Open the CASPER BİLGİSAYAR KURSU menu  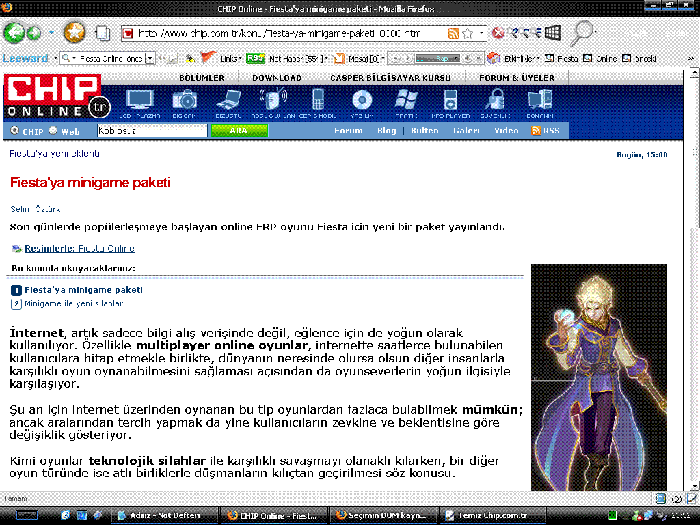pyautogui.click(x=391, y=78)
